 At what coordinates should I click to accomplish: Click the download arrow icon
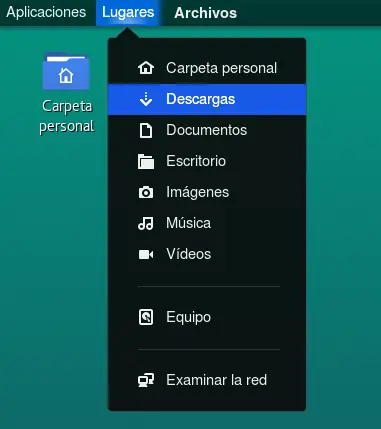[x=146, y=99]
